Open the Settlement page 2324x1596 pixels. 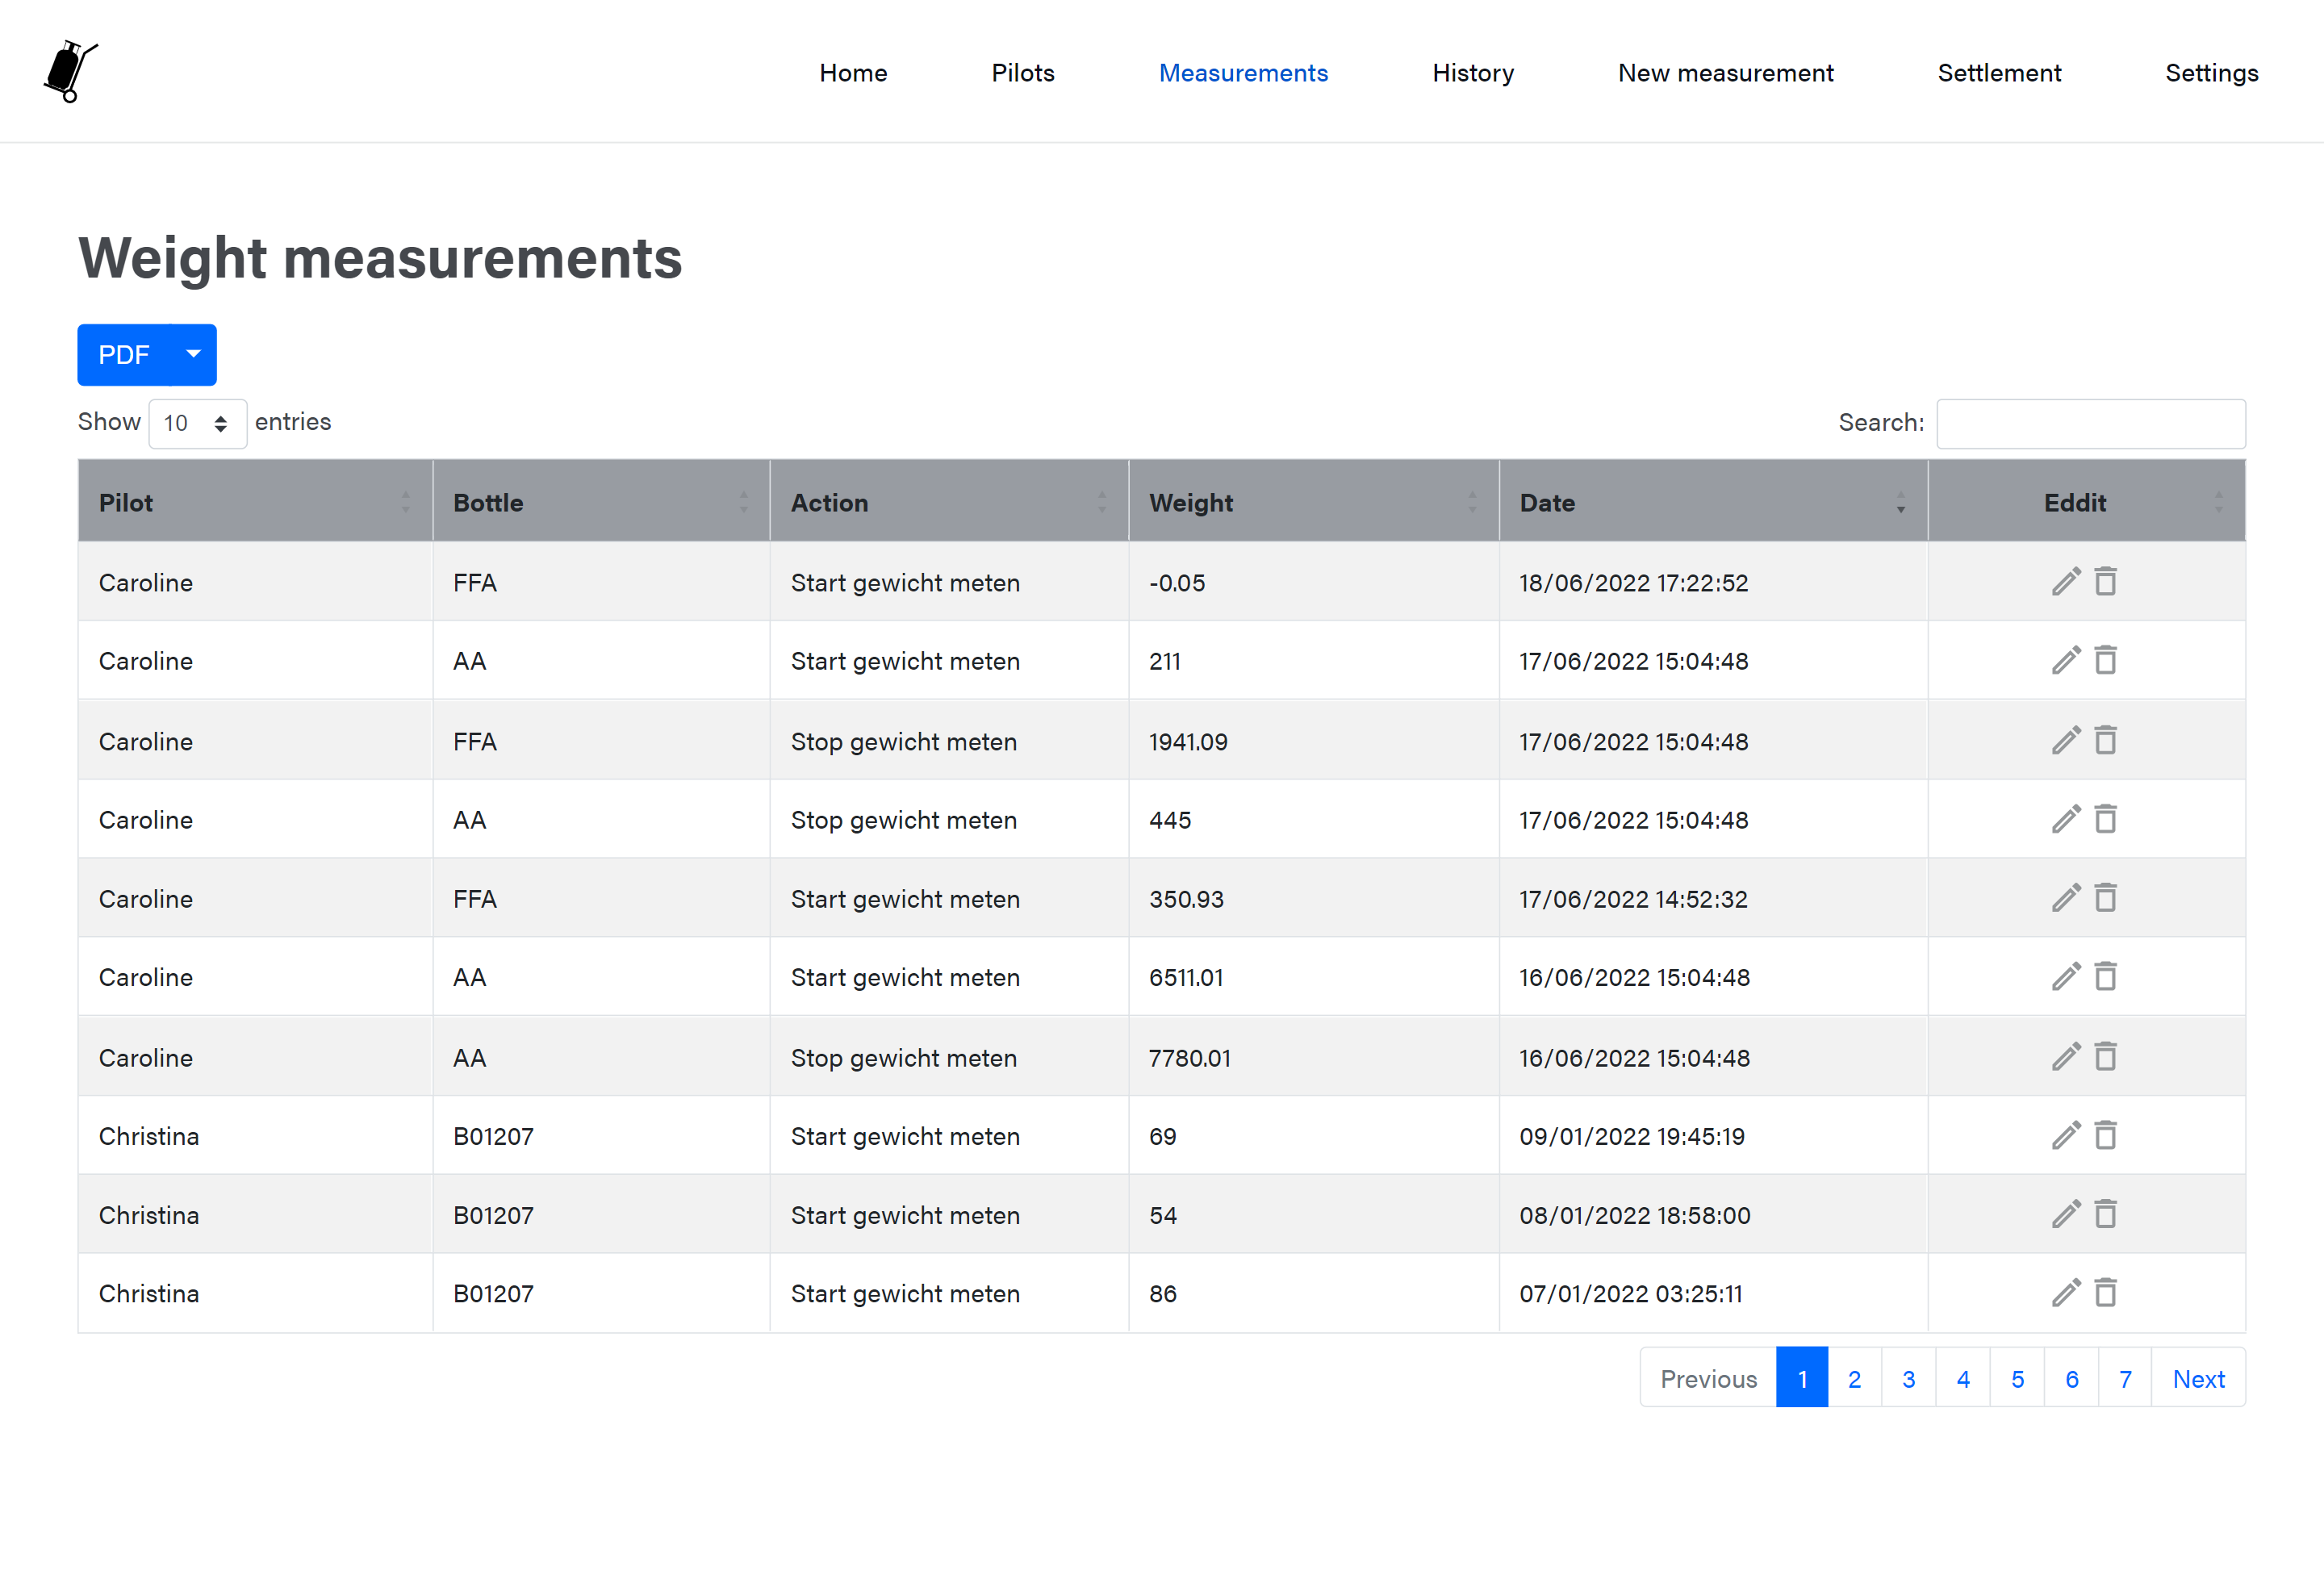point(1999,73)
